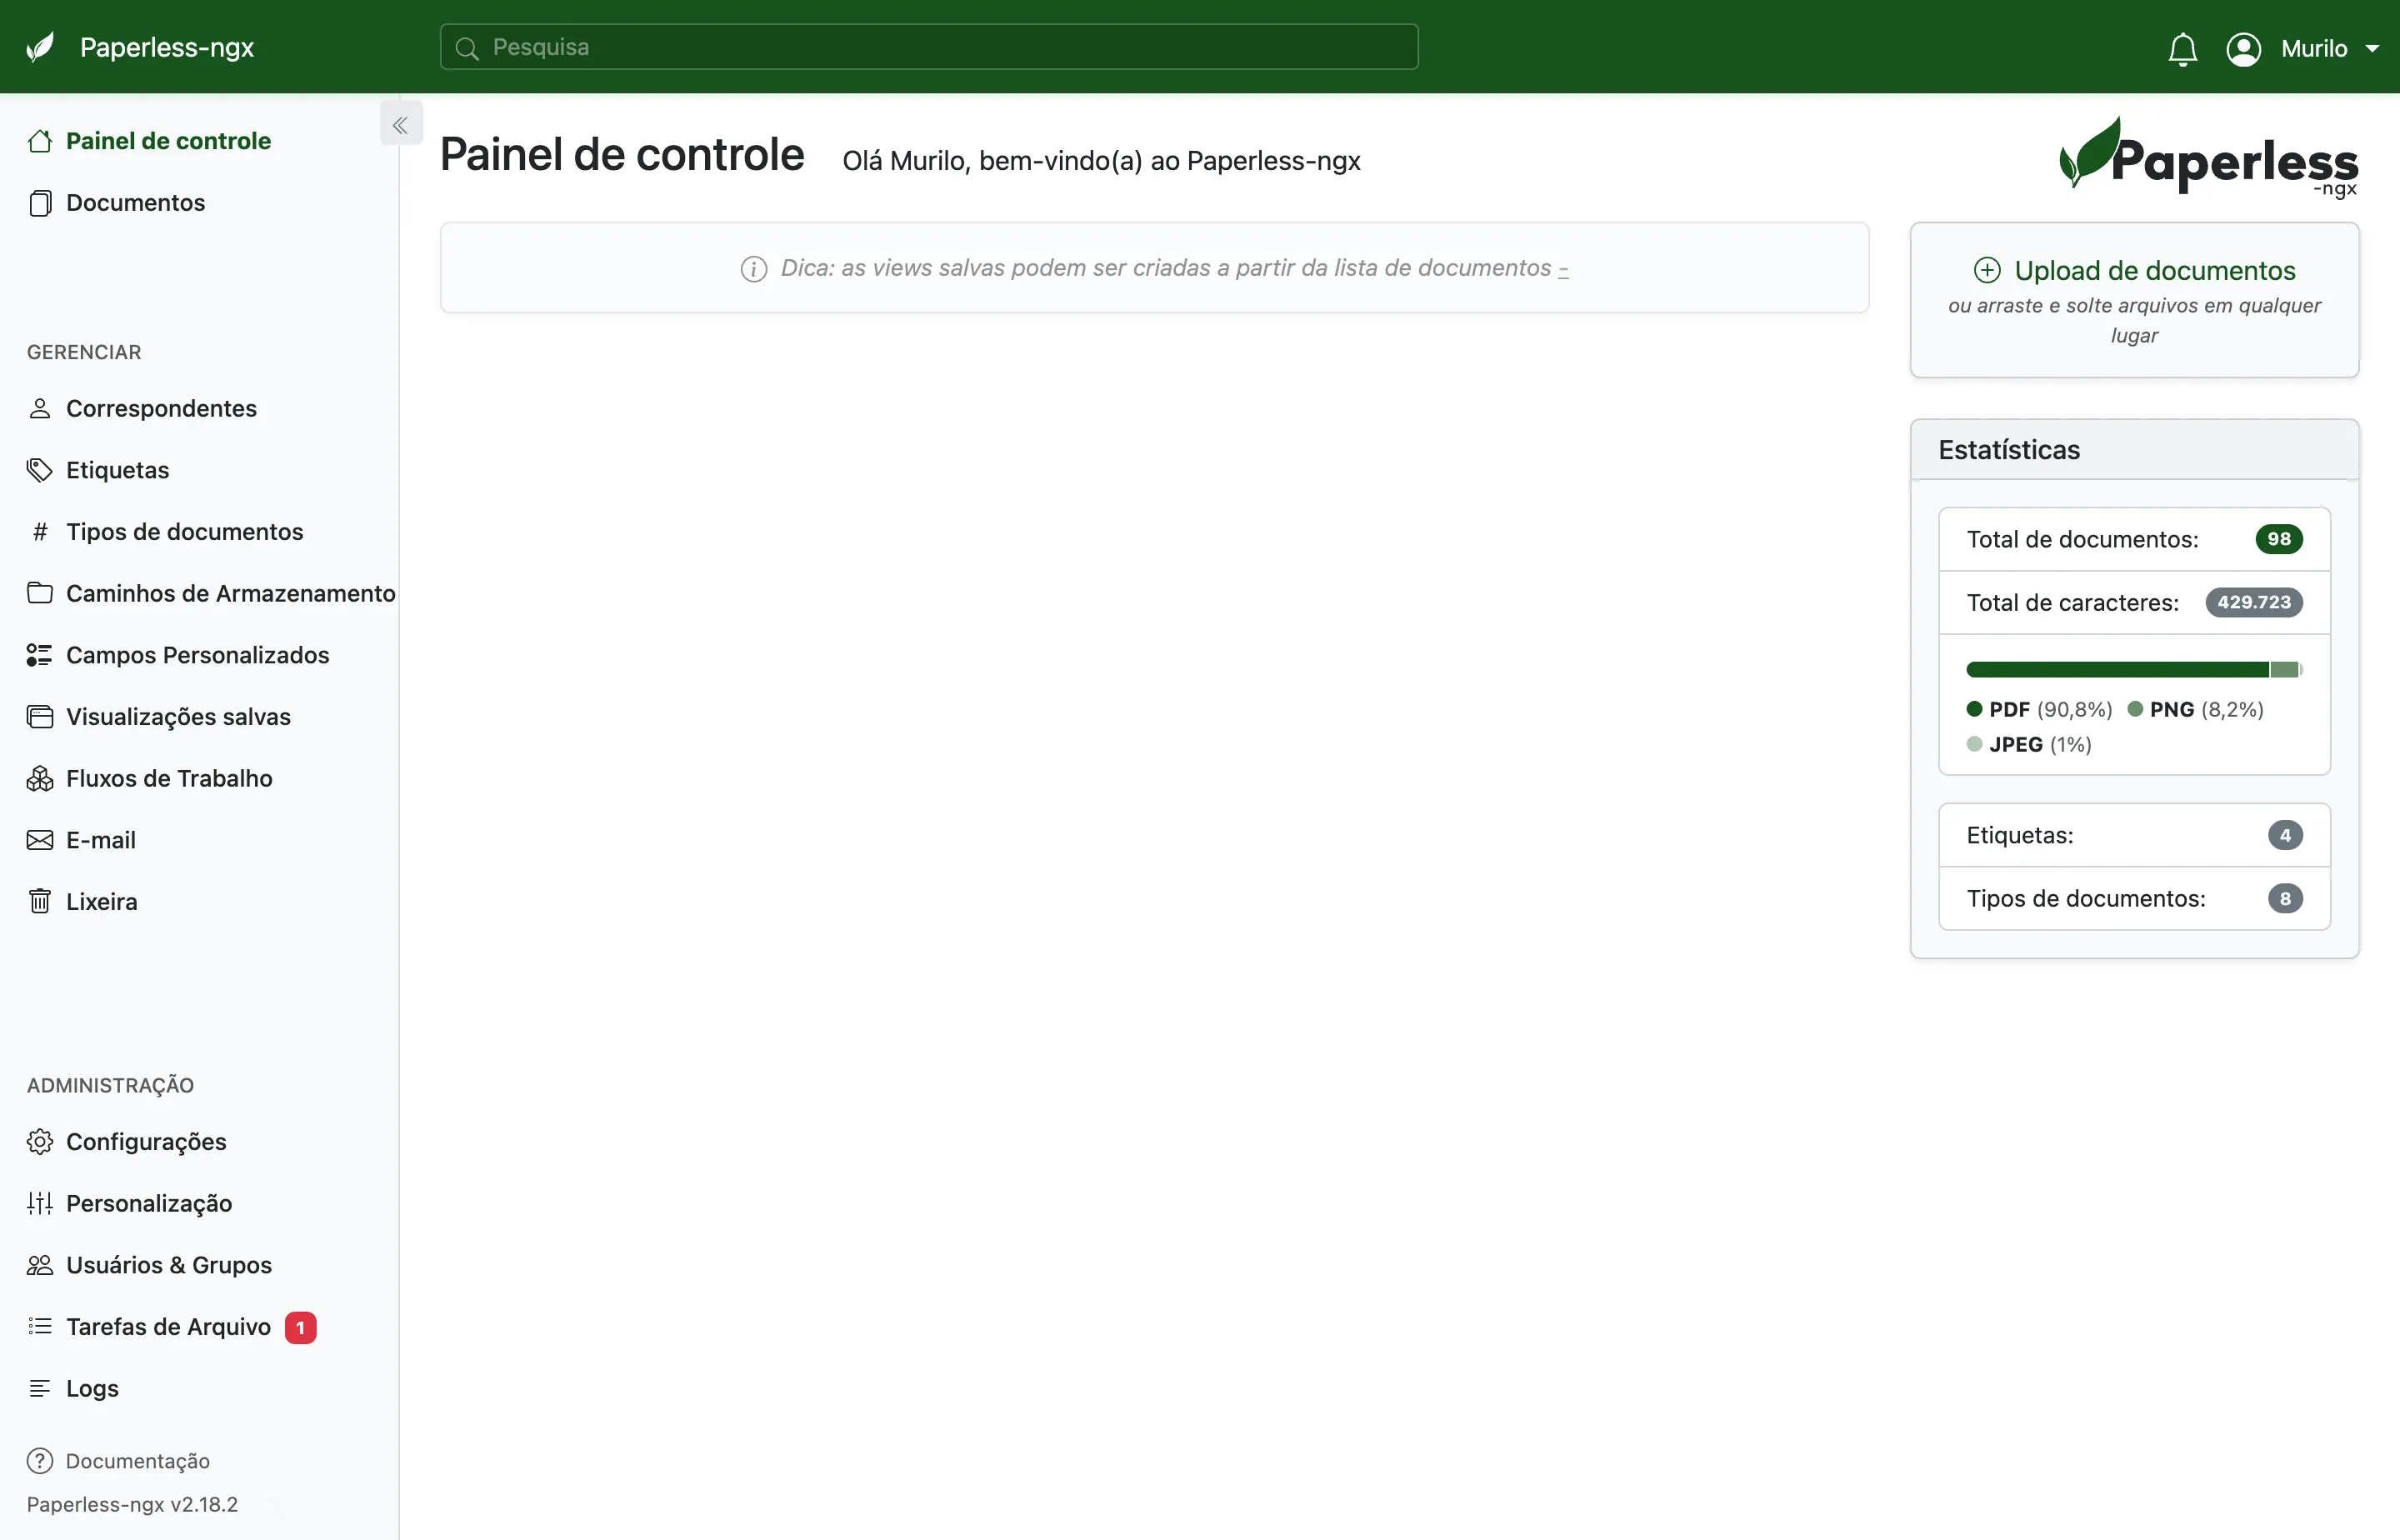Click the Total de caracteres 429.723 badge

(x=2253, y=602)
